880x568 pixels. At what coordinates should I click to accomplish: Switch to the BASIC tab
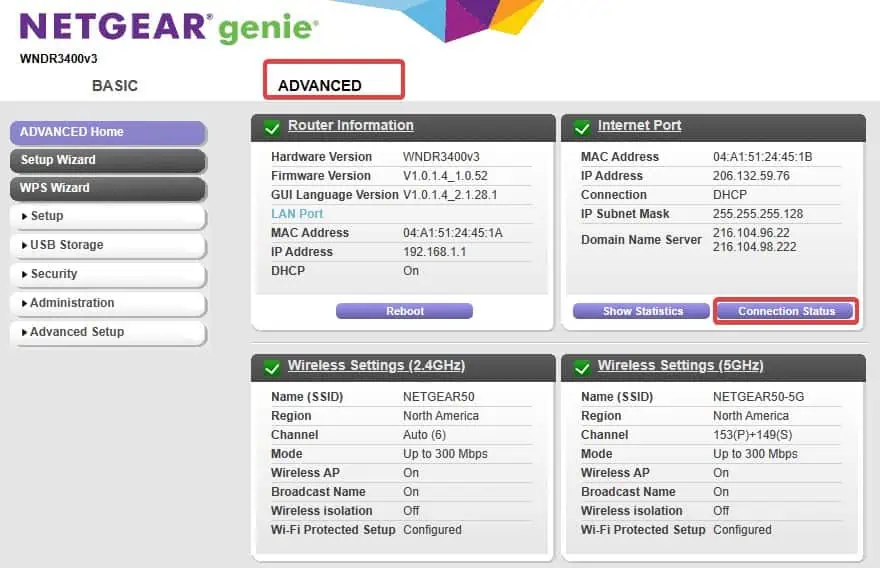tap(115, 86)
